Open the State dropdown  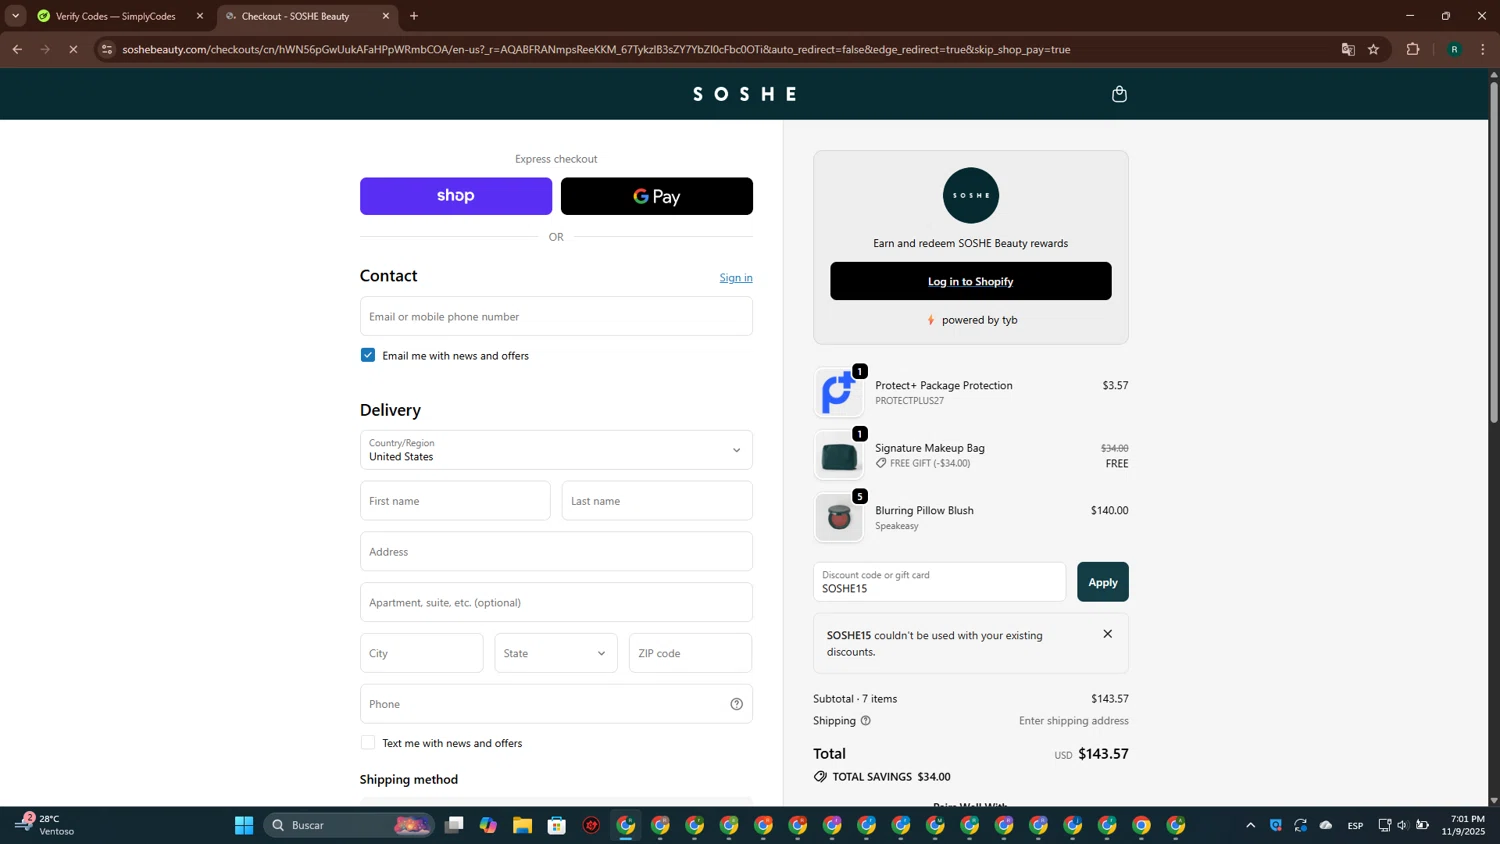[x=556, y=653]
